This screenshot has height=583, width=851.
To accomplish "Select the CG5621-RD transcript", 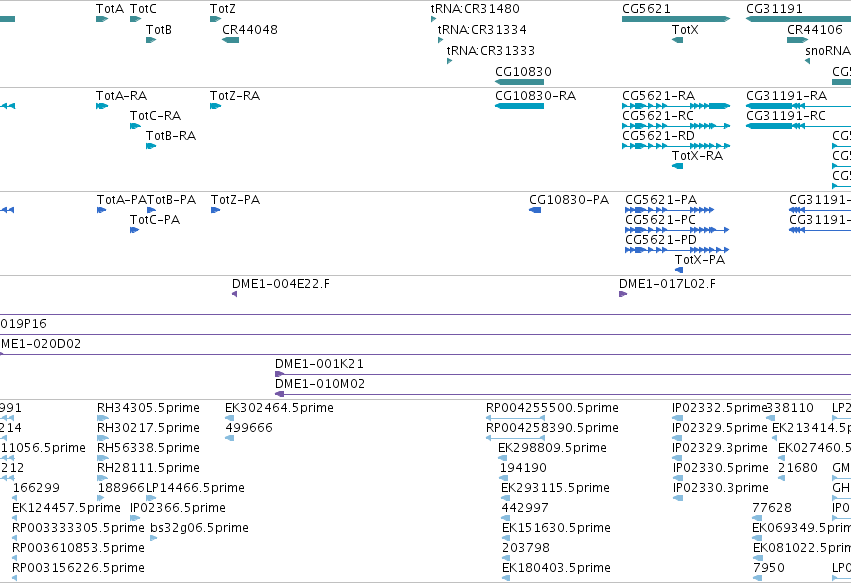I will coord(676,146).
